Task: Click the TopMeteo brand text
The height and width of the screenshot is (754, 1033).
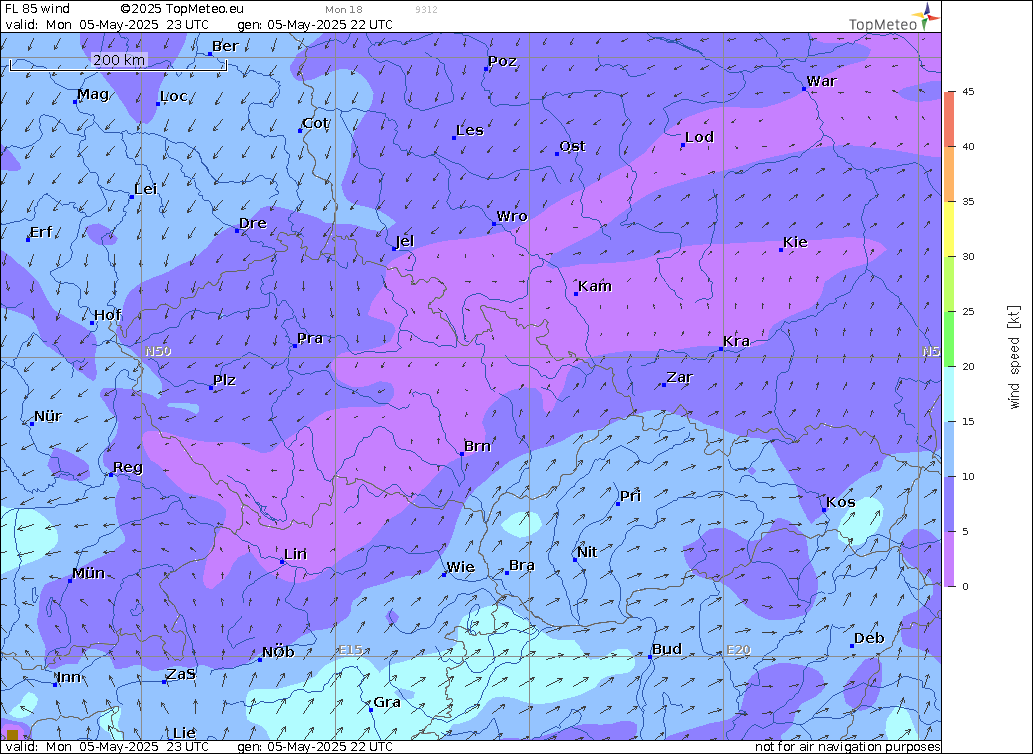Action: coord(883,25)
